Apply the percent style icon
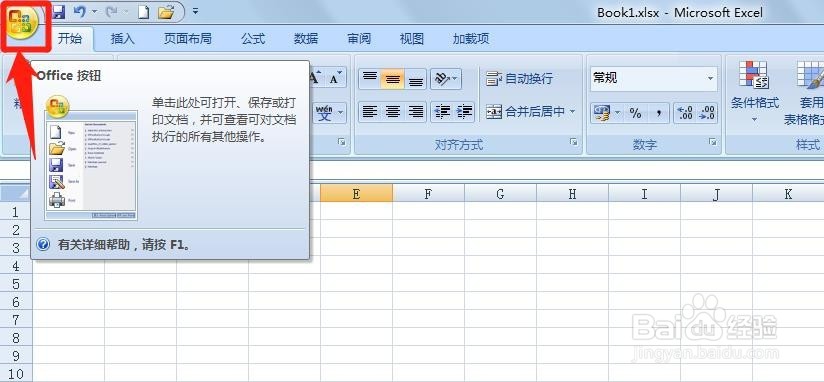This screenshot has width=824, height=382. [635, 112]
